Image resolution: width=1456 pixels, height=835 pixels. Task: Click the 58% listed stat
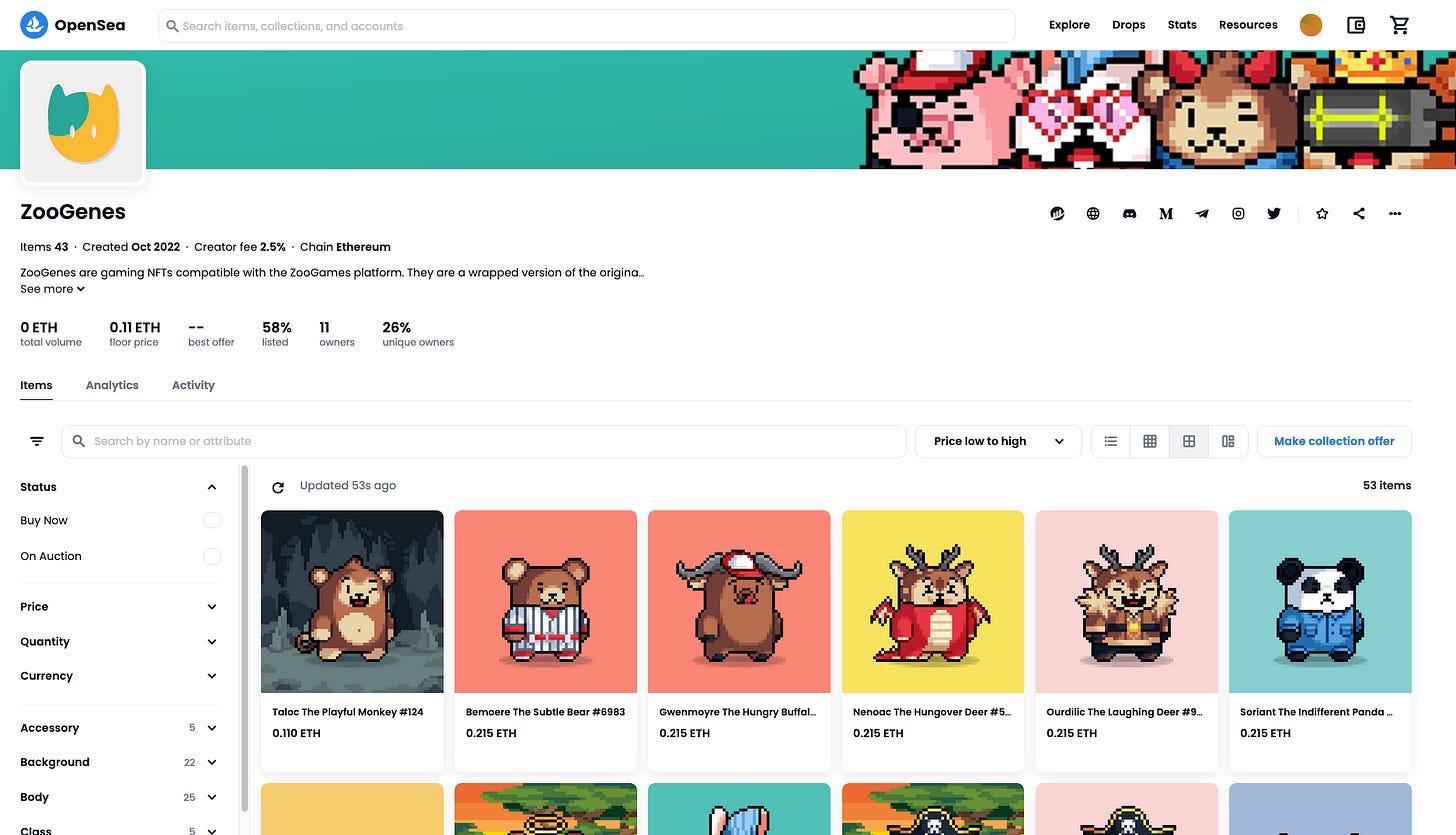pos(276,334)
